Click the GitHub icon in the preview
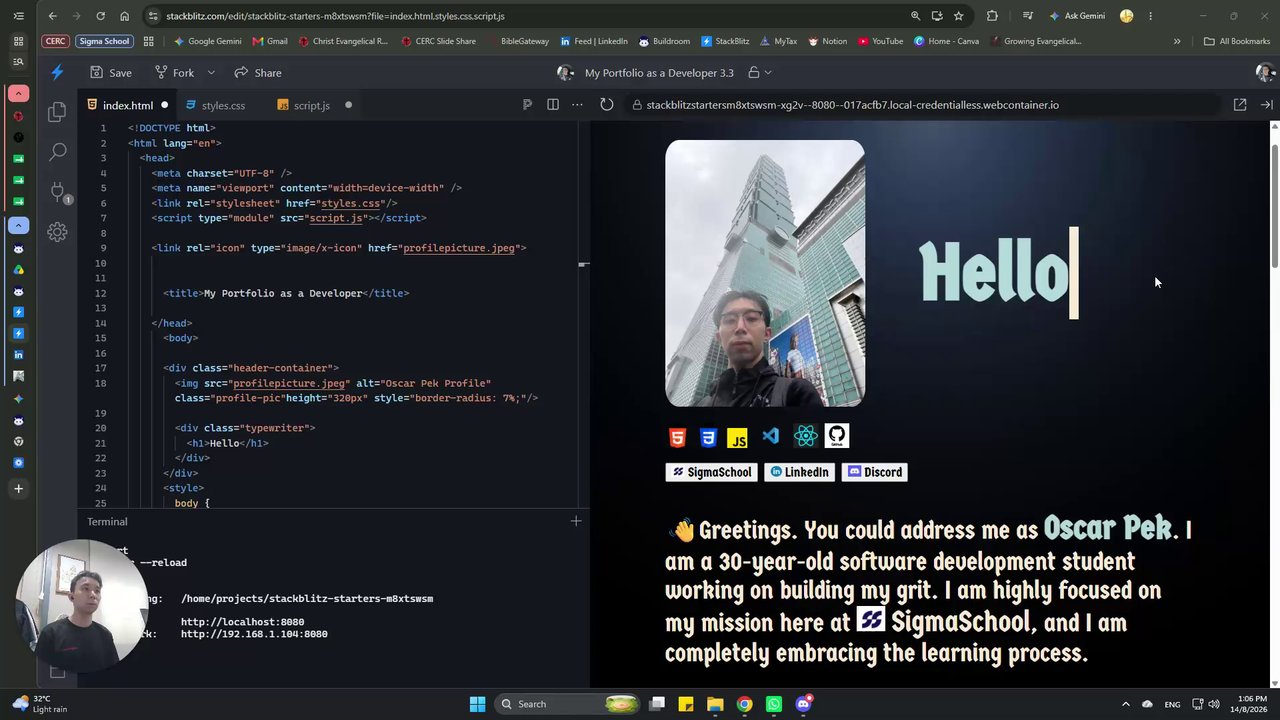 pos(837,436)
